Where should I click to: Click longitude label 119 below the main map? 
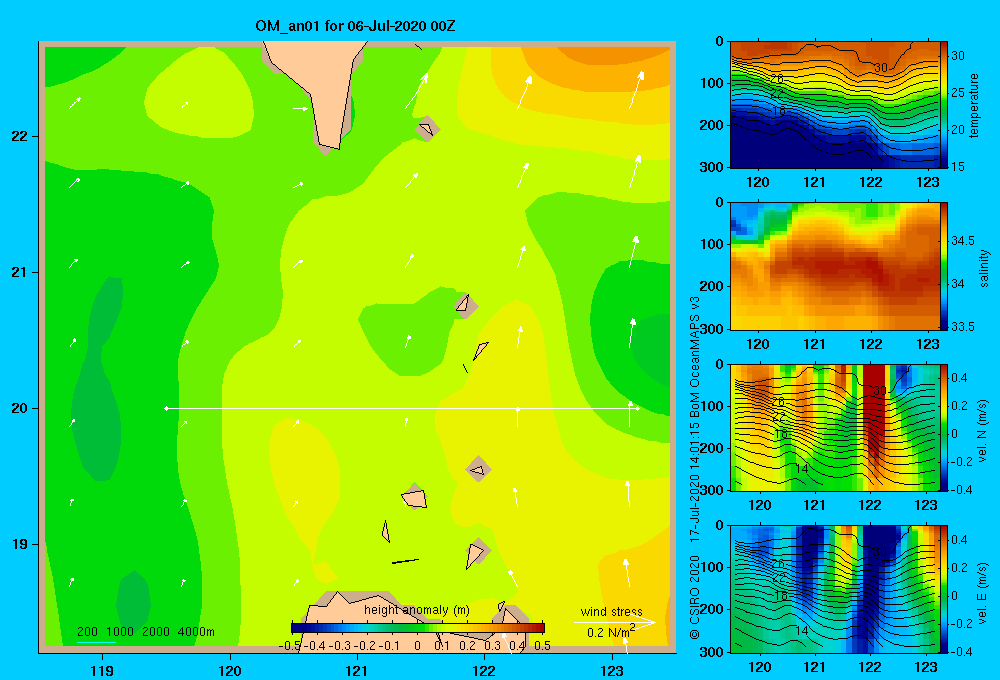(x=102, y=670)
